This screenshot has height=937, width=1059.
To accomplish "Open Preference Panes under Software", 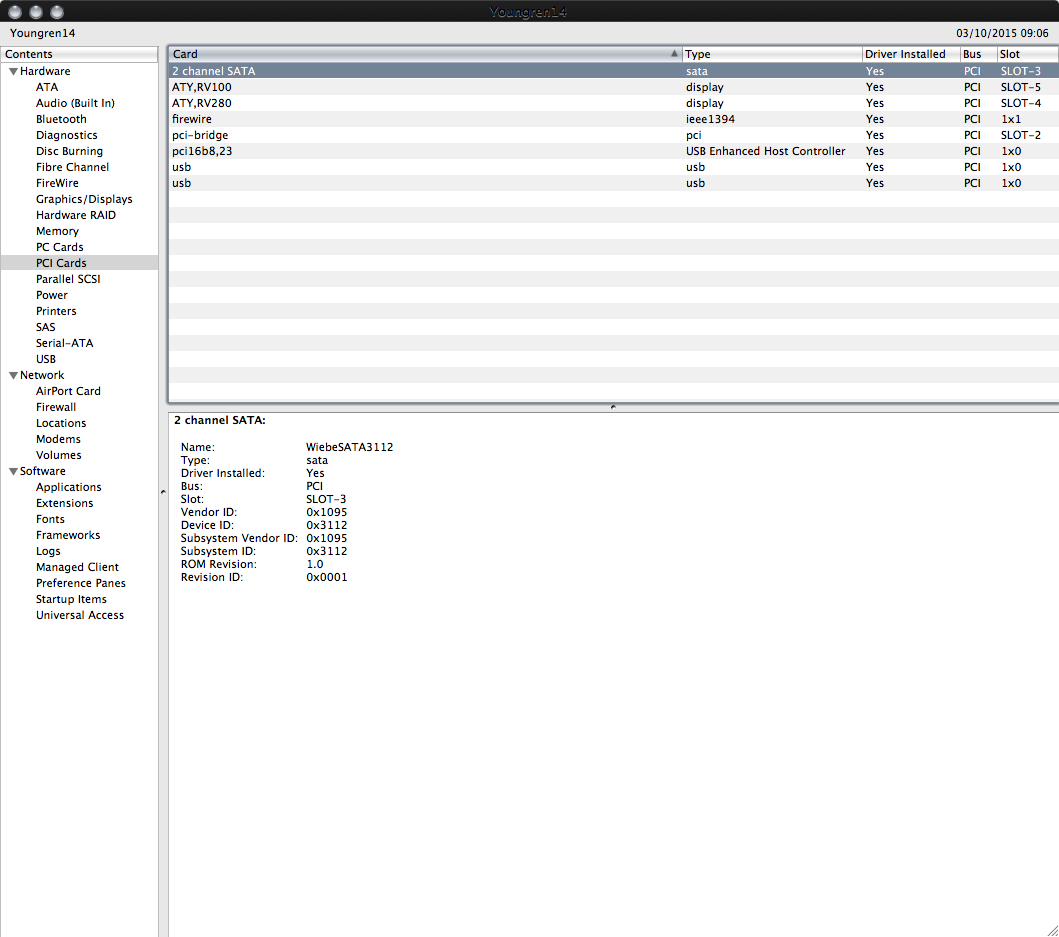I will pos(80,584).
